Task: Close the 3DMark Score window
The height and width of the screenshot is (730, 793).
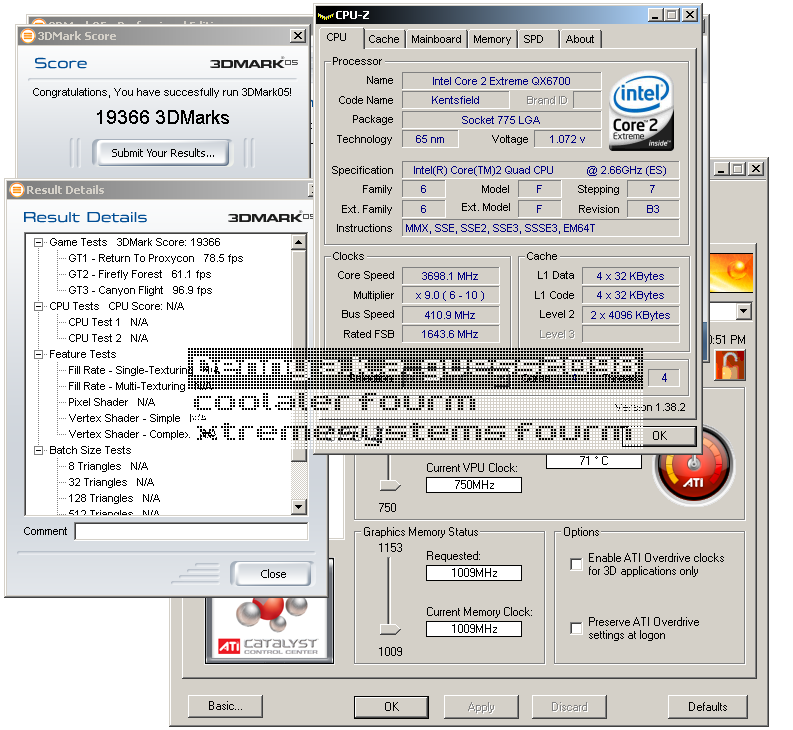Action: (x=297, y=36)
